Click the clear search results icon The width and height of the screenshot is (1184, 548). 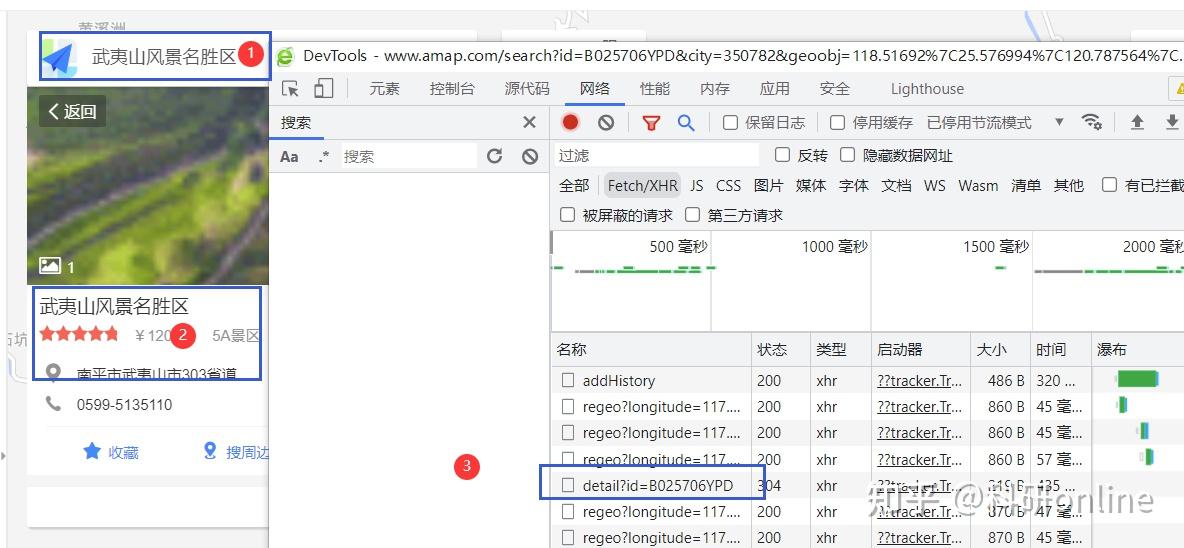530,156
